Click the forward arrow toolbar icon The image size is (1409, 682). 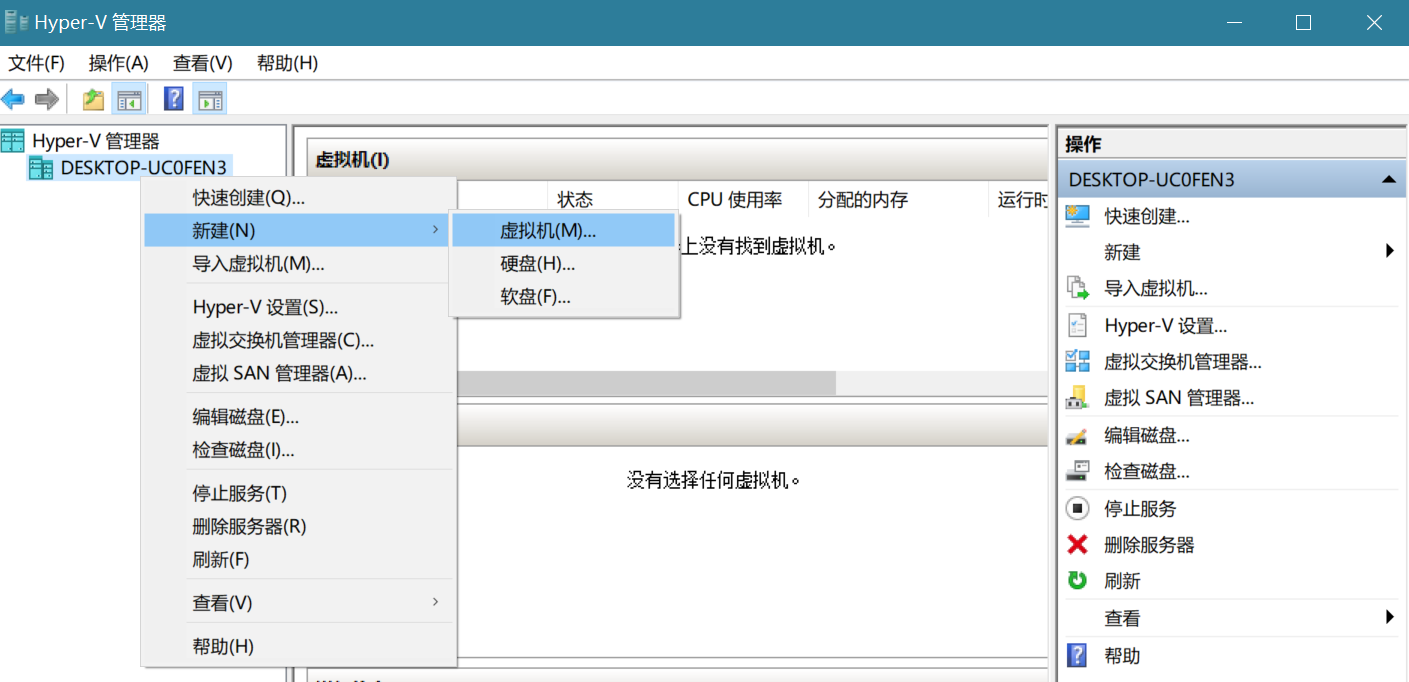point(46,99)
